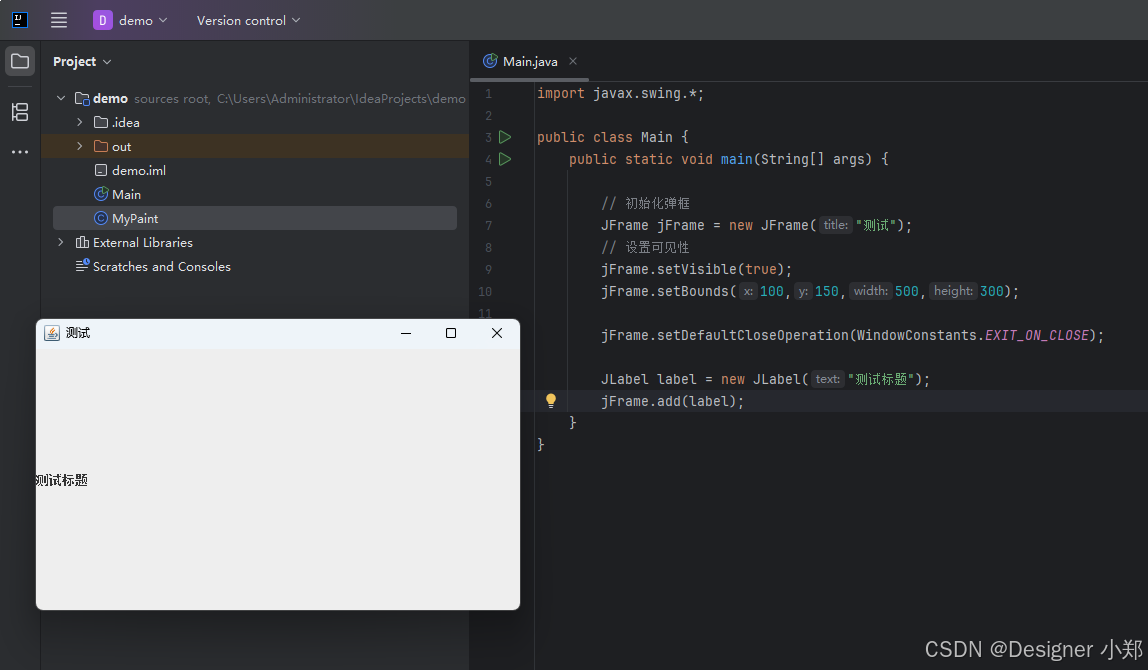Open the Project view options dropdown
The width and height of the screenshot is (1148, 670).
(82, 62)
